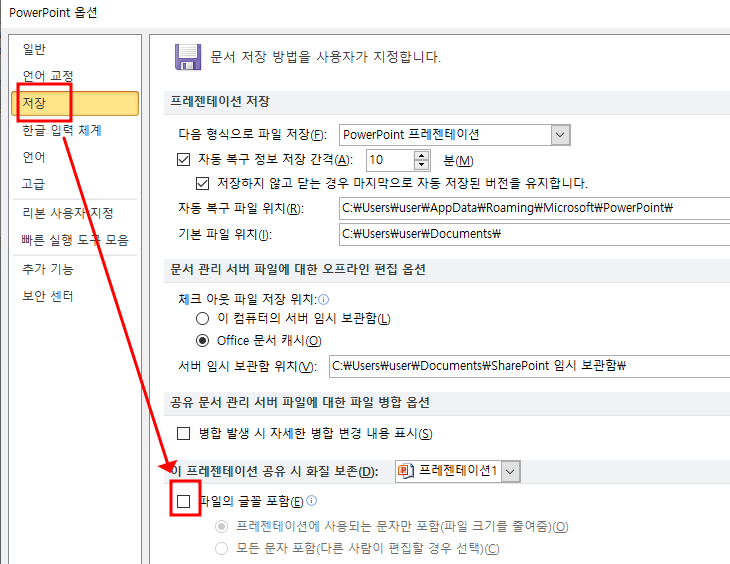Enable 병합 발생 시 자세한 병합 변경 내용 표시
This screenshot has height=564, width=730.
pos(183,434)
